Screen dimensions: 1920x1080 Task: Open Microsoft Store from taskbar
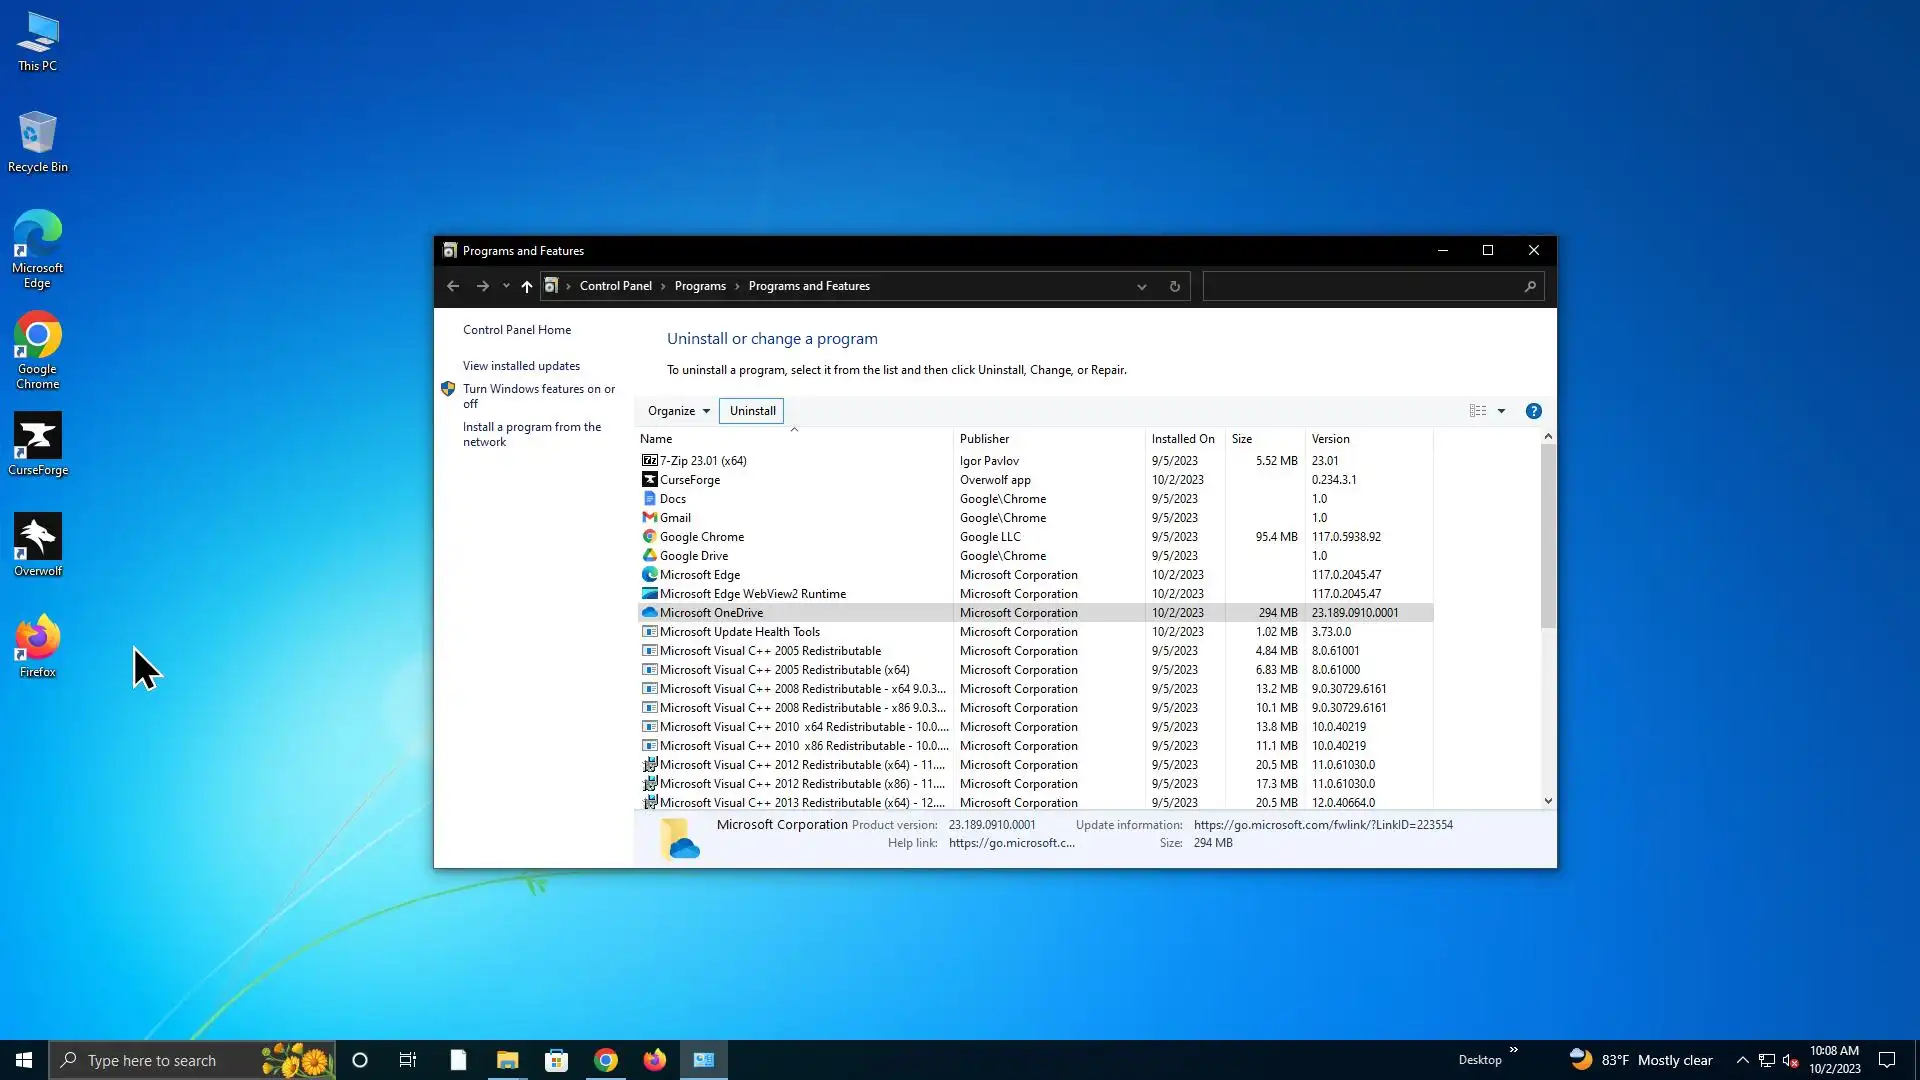(556, 1060)
